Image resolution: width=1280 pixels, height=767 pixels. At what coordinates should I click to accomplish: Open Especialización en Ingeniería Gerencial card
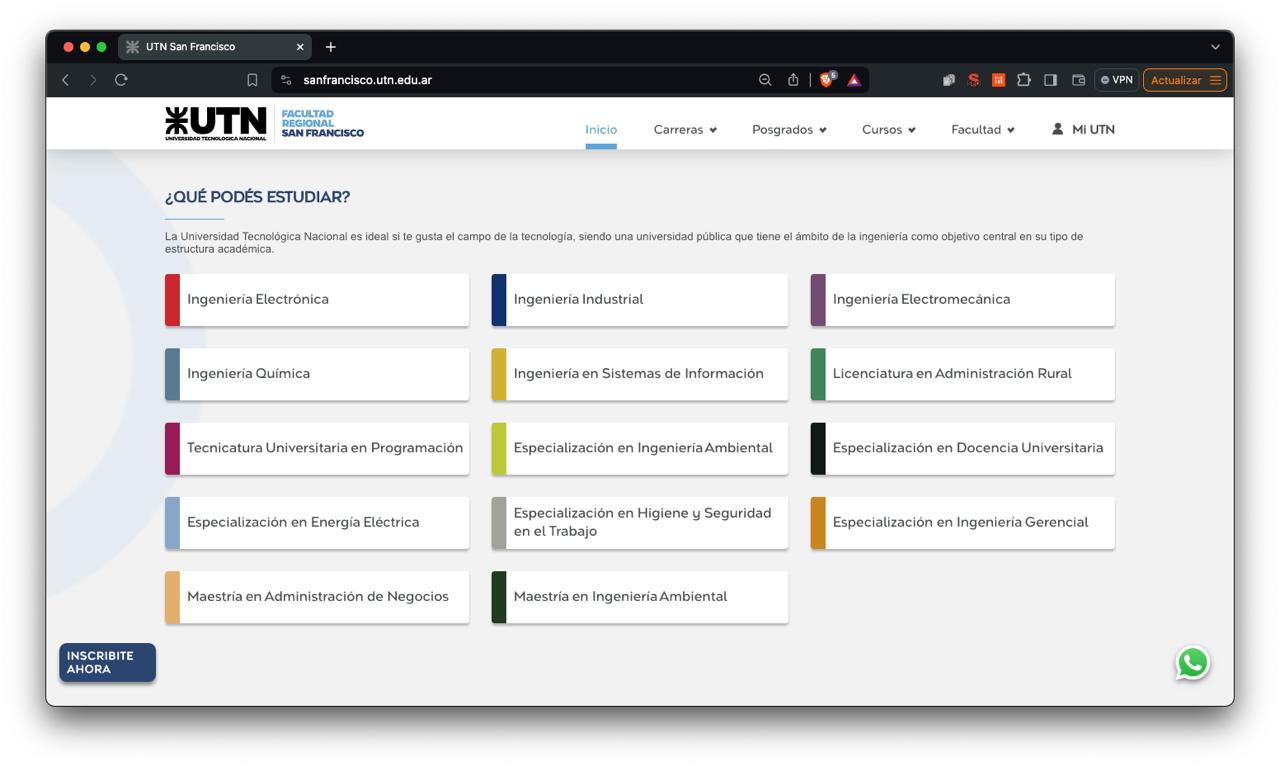click(963, 523)
